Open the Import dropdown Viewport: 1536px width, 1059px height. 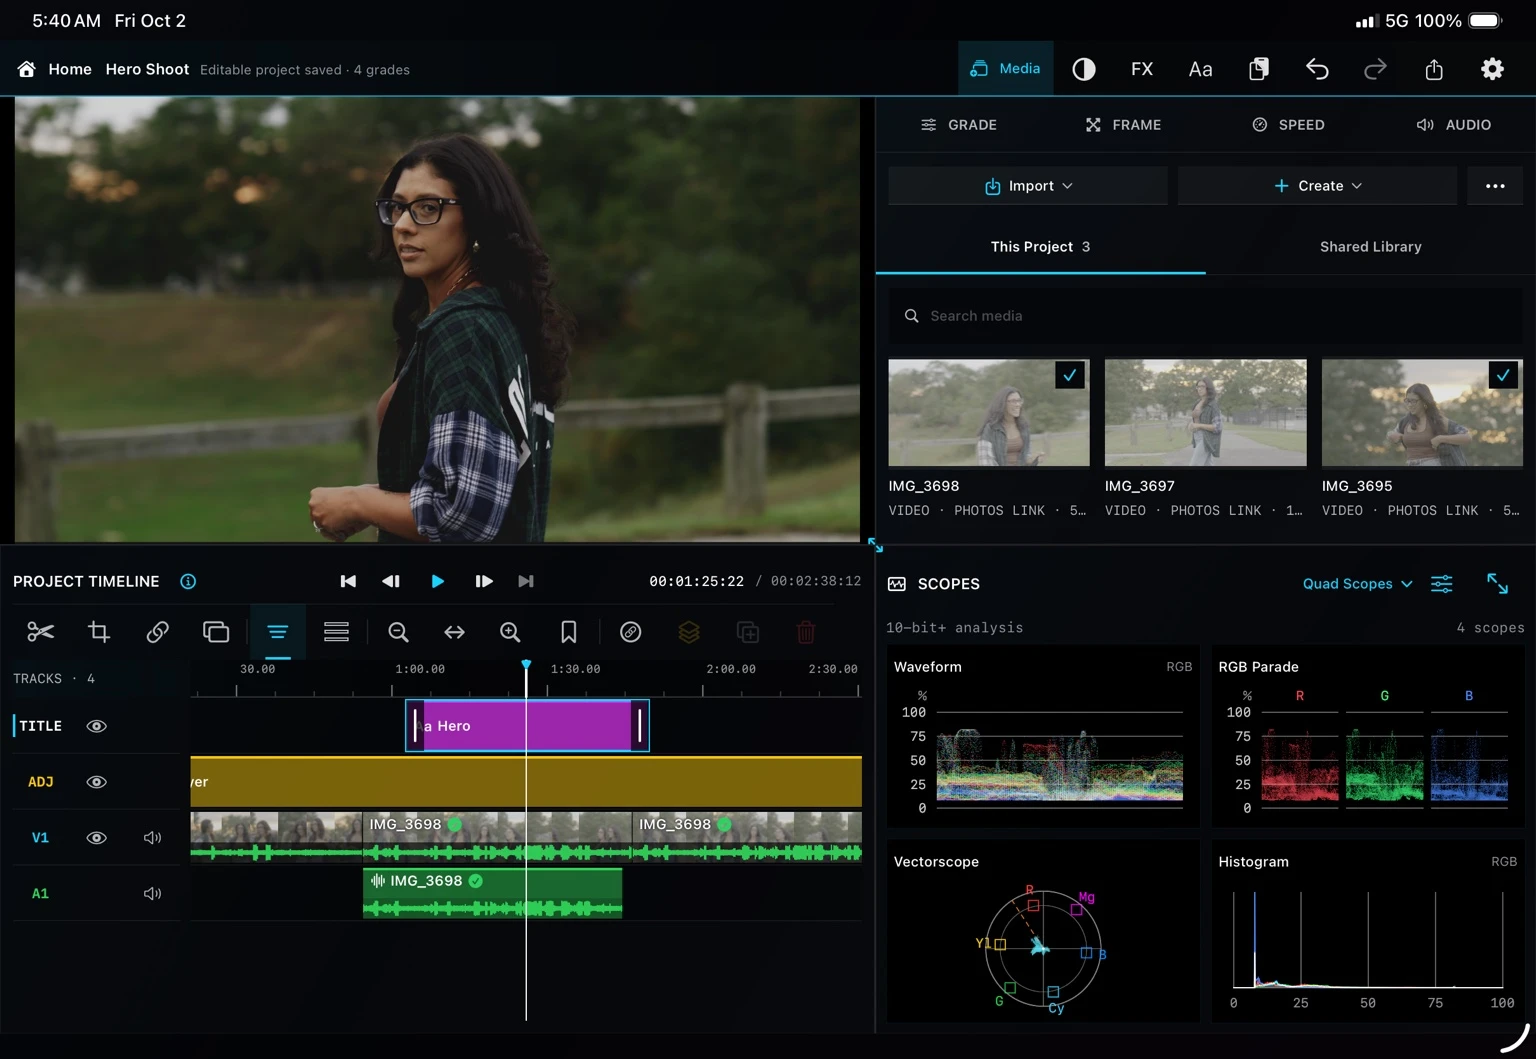point(1028,186)
